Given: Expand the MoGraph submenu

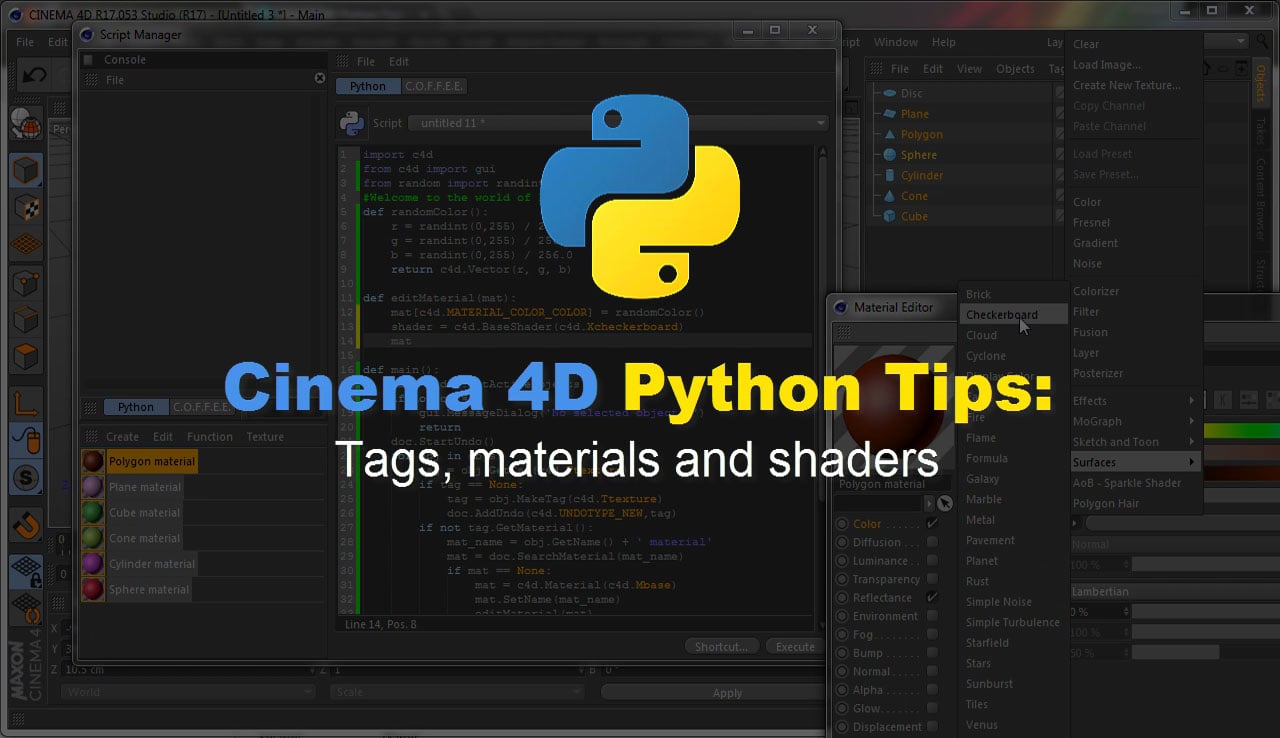Looking at the screenshot, I should (x=1133, y=421).
